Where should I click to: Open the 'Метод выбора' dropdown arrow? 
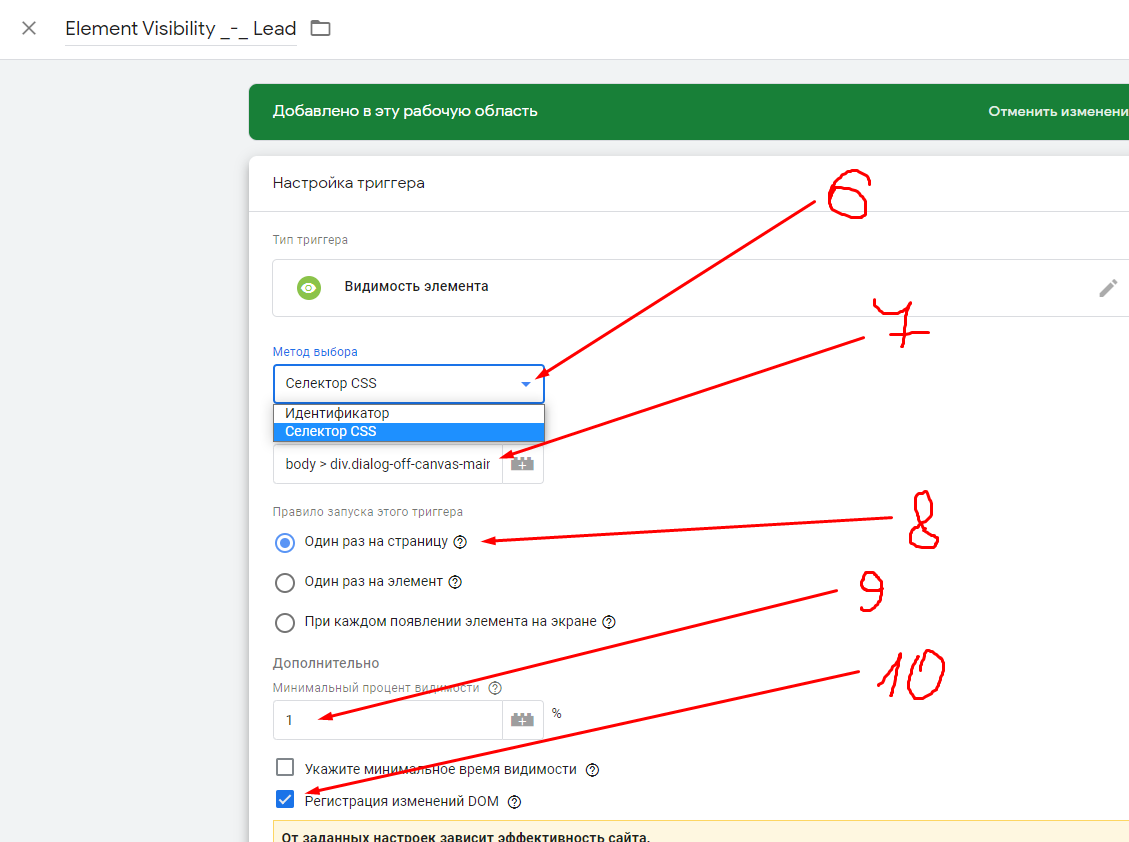pyautogui.click(x=526, y=384)
